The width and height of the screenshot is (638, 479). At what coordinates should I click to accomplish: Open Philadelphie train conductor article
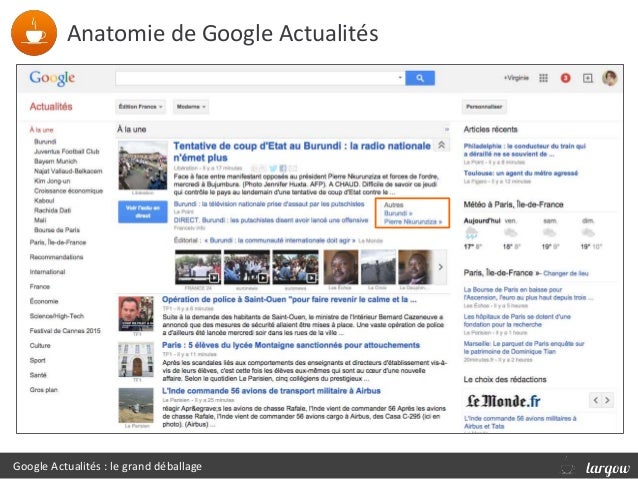click(x=524, y=150)
